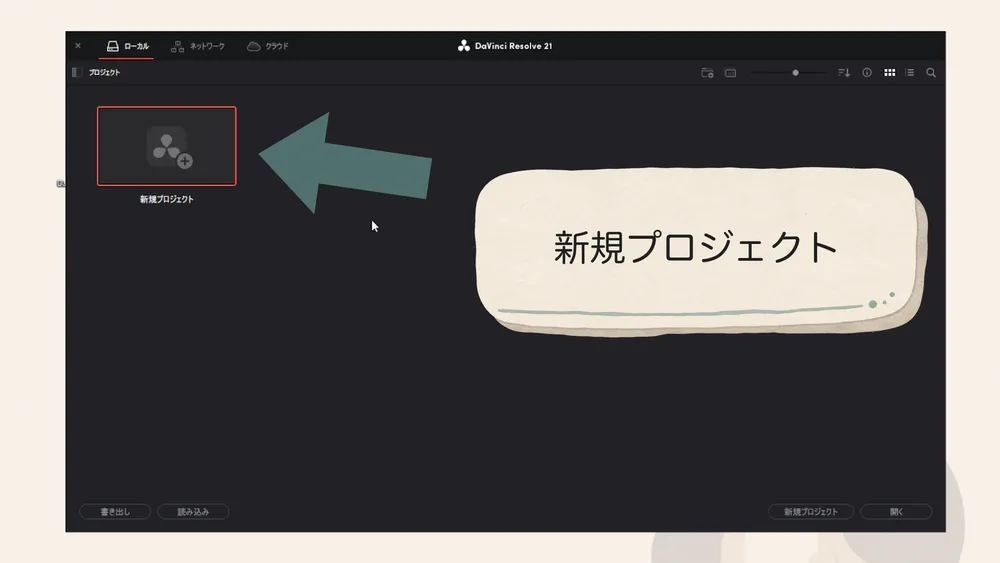1000x563 pixels.
Task: Create a new folder icon
Action: click(707, 73)
